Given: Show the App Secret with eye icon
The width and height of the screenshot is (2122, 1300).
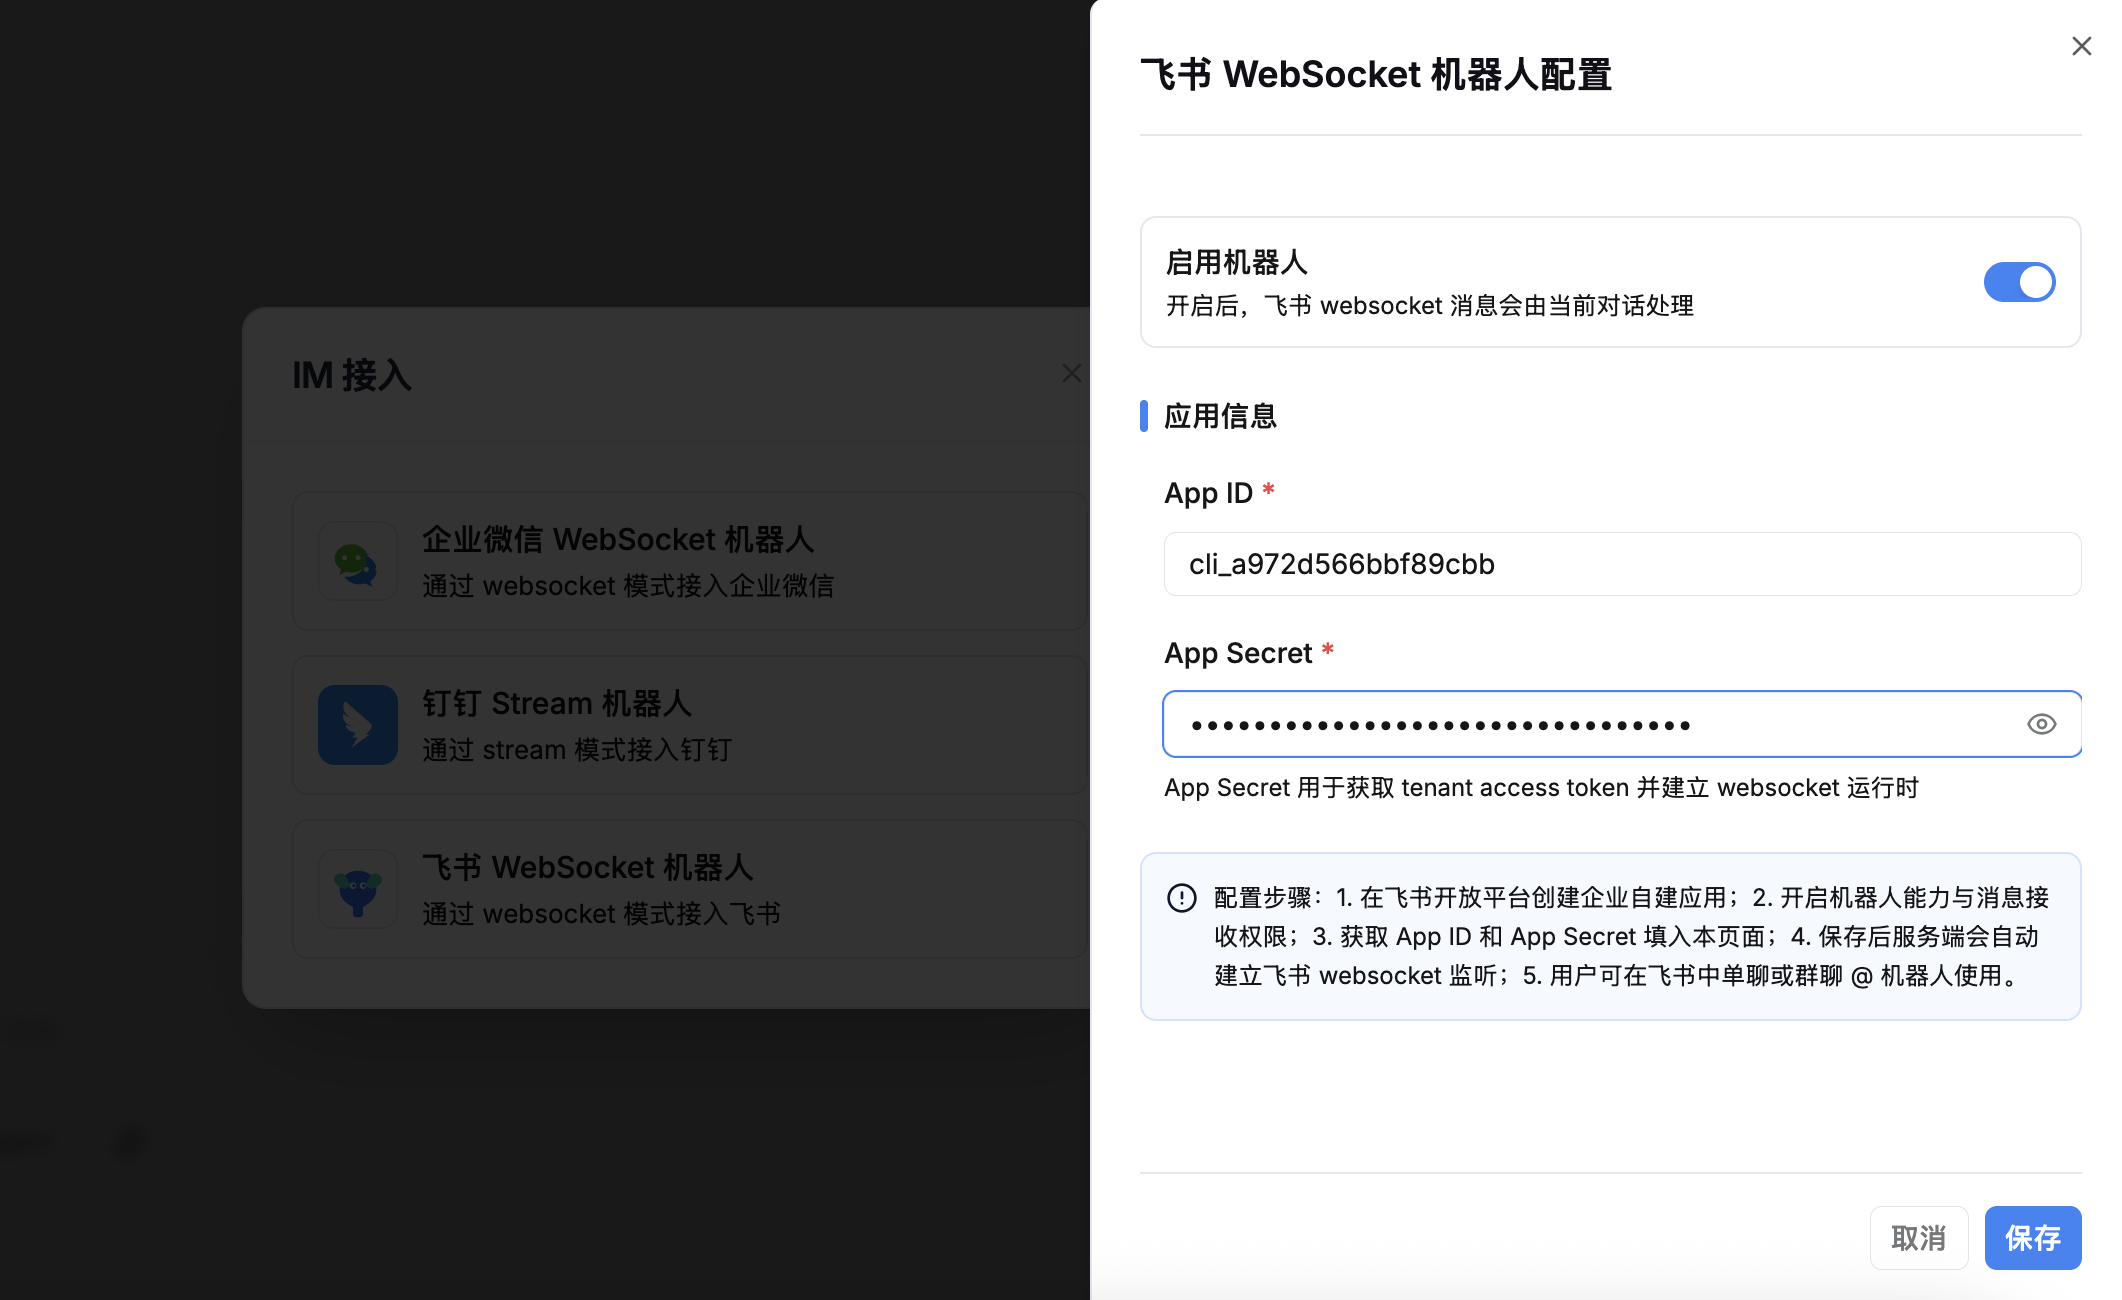Looking at the screenshot, I should click(2041, 724).
